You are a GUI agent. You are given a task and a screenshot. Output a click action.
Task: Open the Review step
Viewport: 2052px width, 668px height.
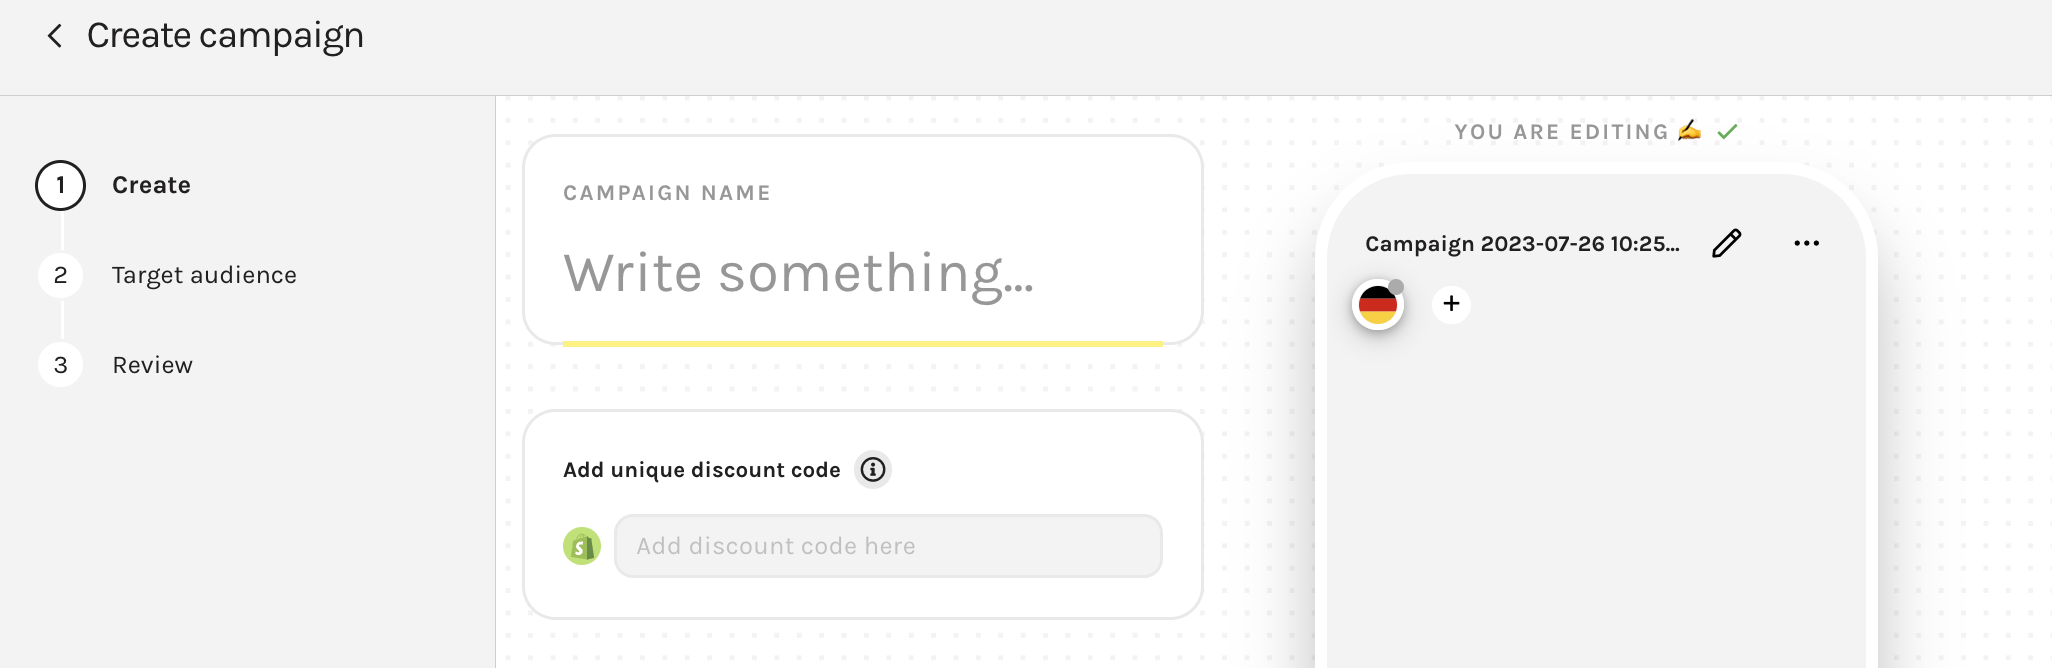tap(152, 365)
